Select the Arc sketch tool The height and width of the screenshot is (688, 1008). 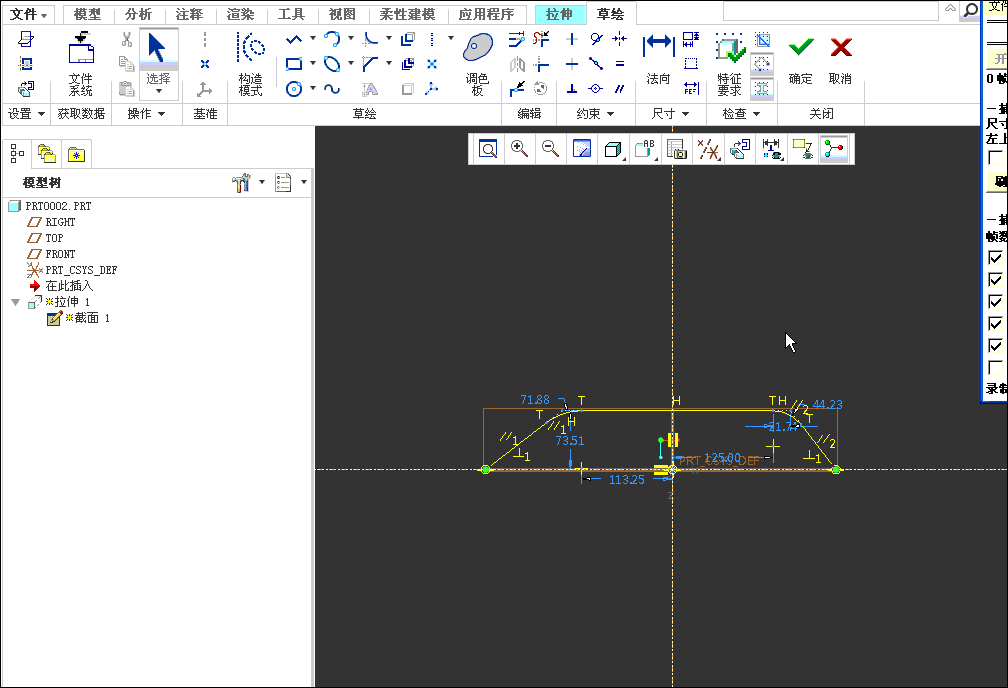(332, 39)
